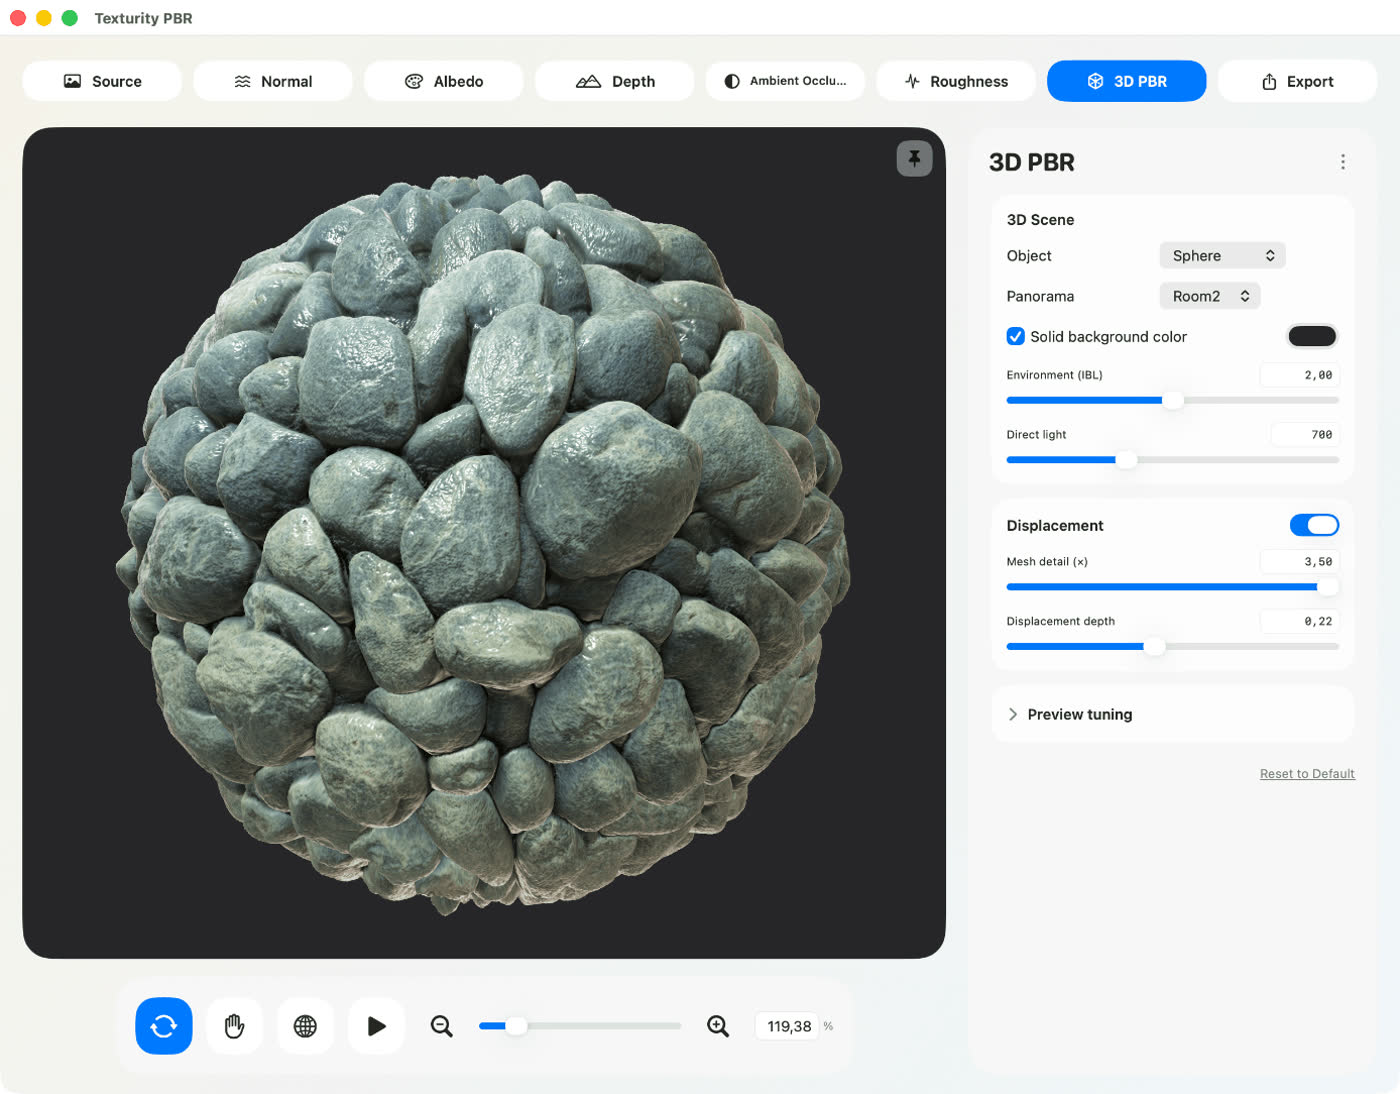Select the 3D PBR tab
The image size is (1400, 1094).
pyautogui.click(x=1127, y=81)
